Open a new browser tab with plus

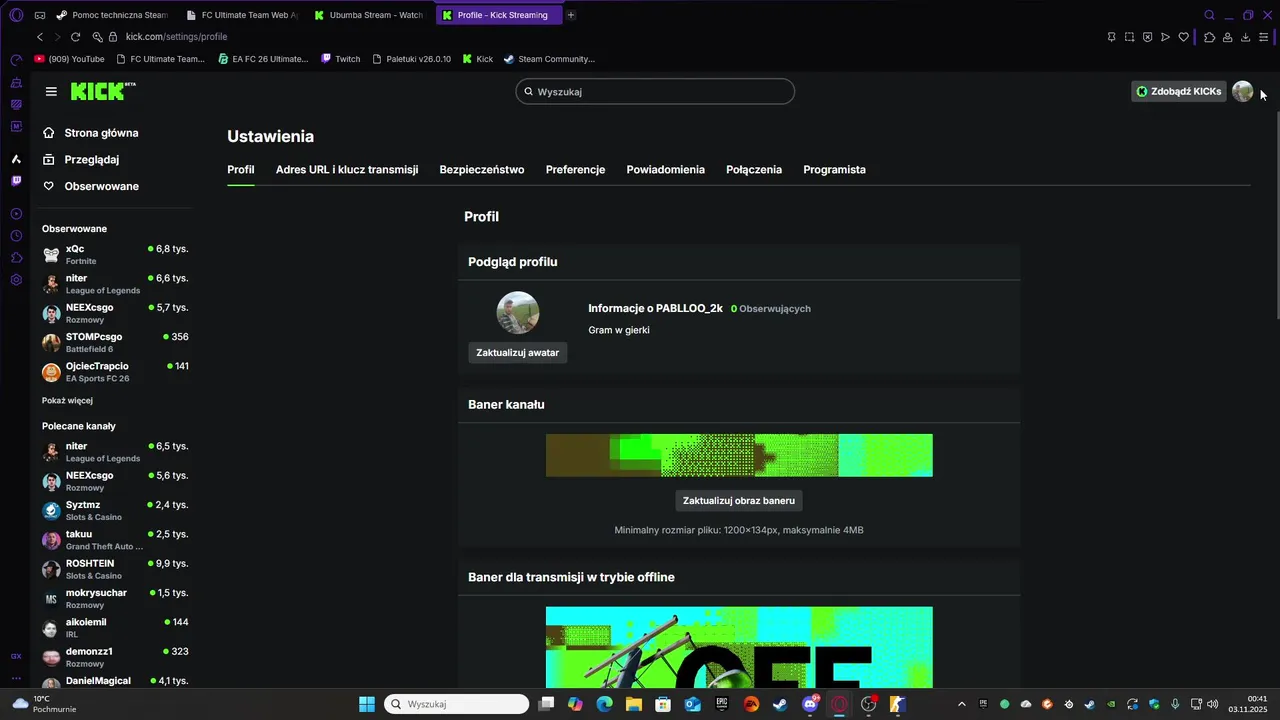[x=571, y=15]
